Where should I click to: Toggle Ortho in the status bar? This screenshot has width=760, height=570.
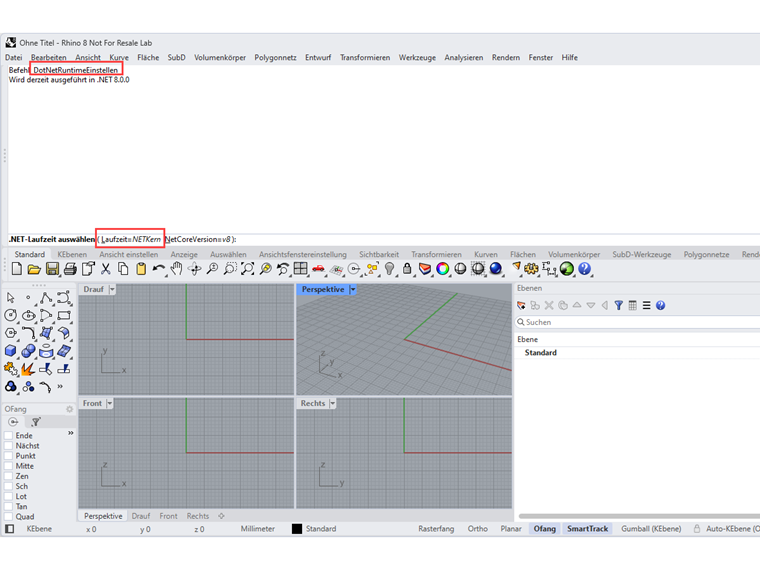point(477,529)
